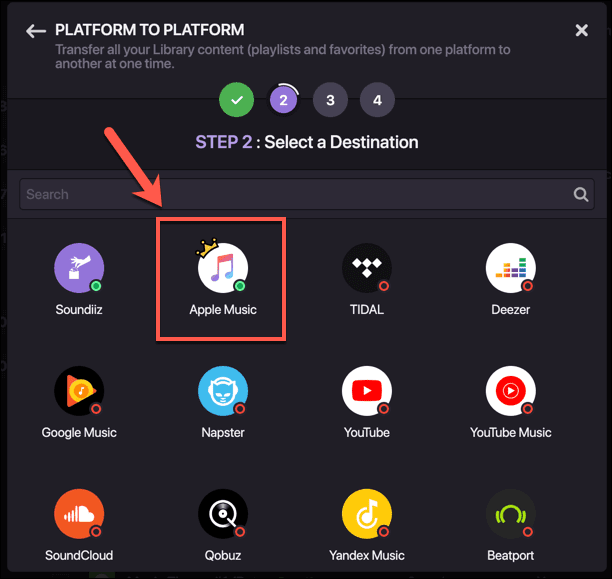
Task: Select the Google Music icon
Action: [x=78, y=391]
